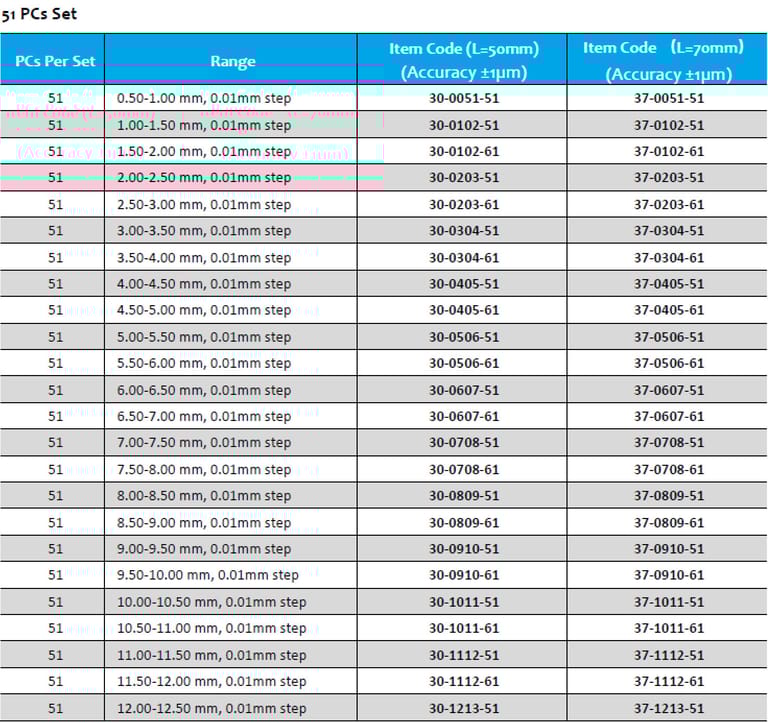Click the 12.00-12.50 mm range cell

[x=211, y=708]
